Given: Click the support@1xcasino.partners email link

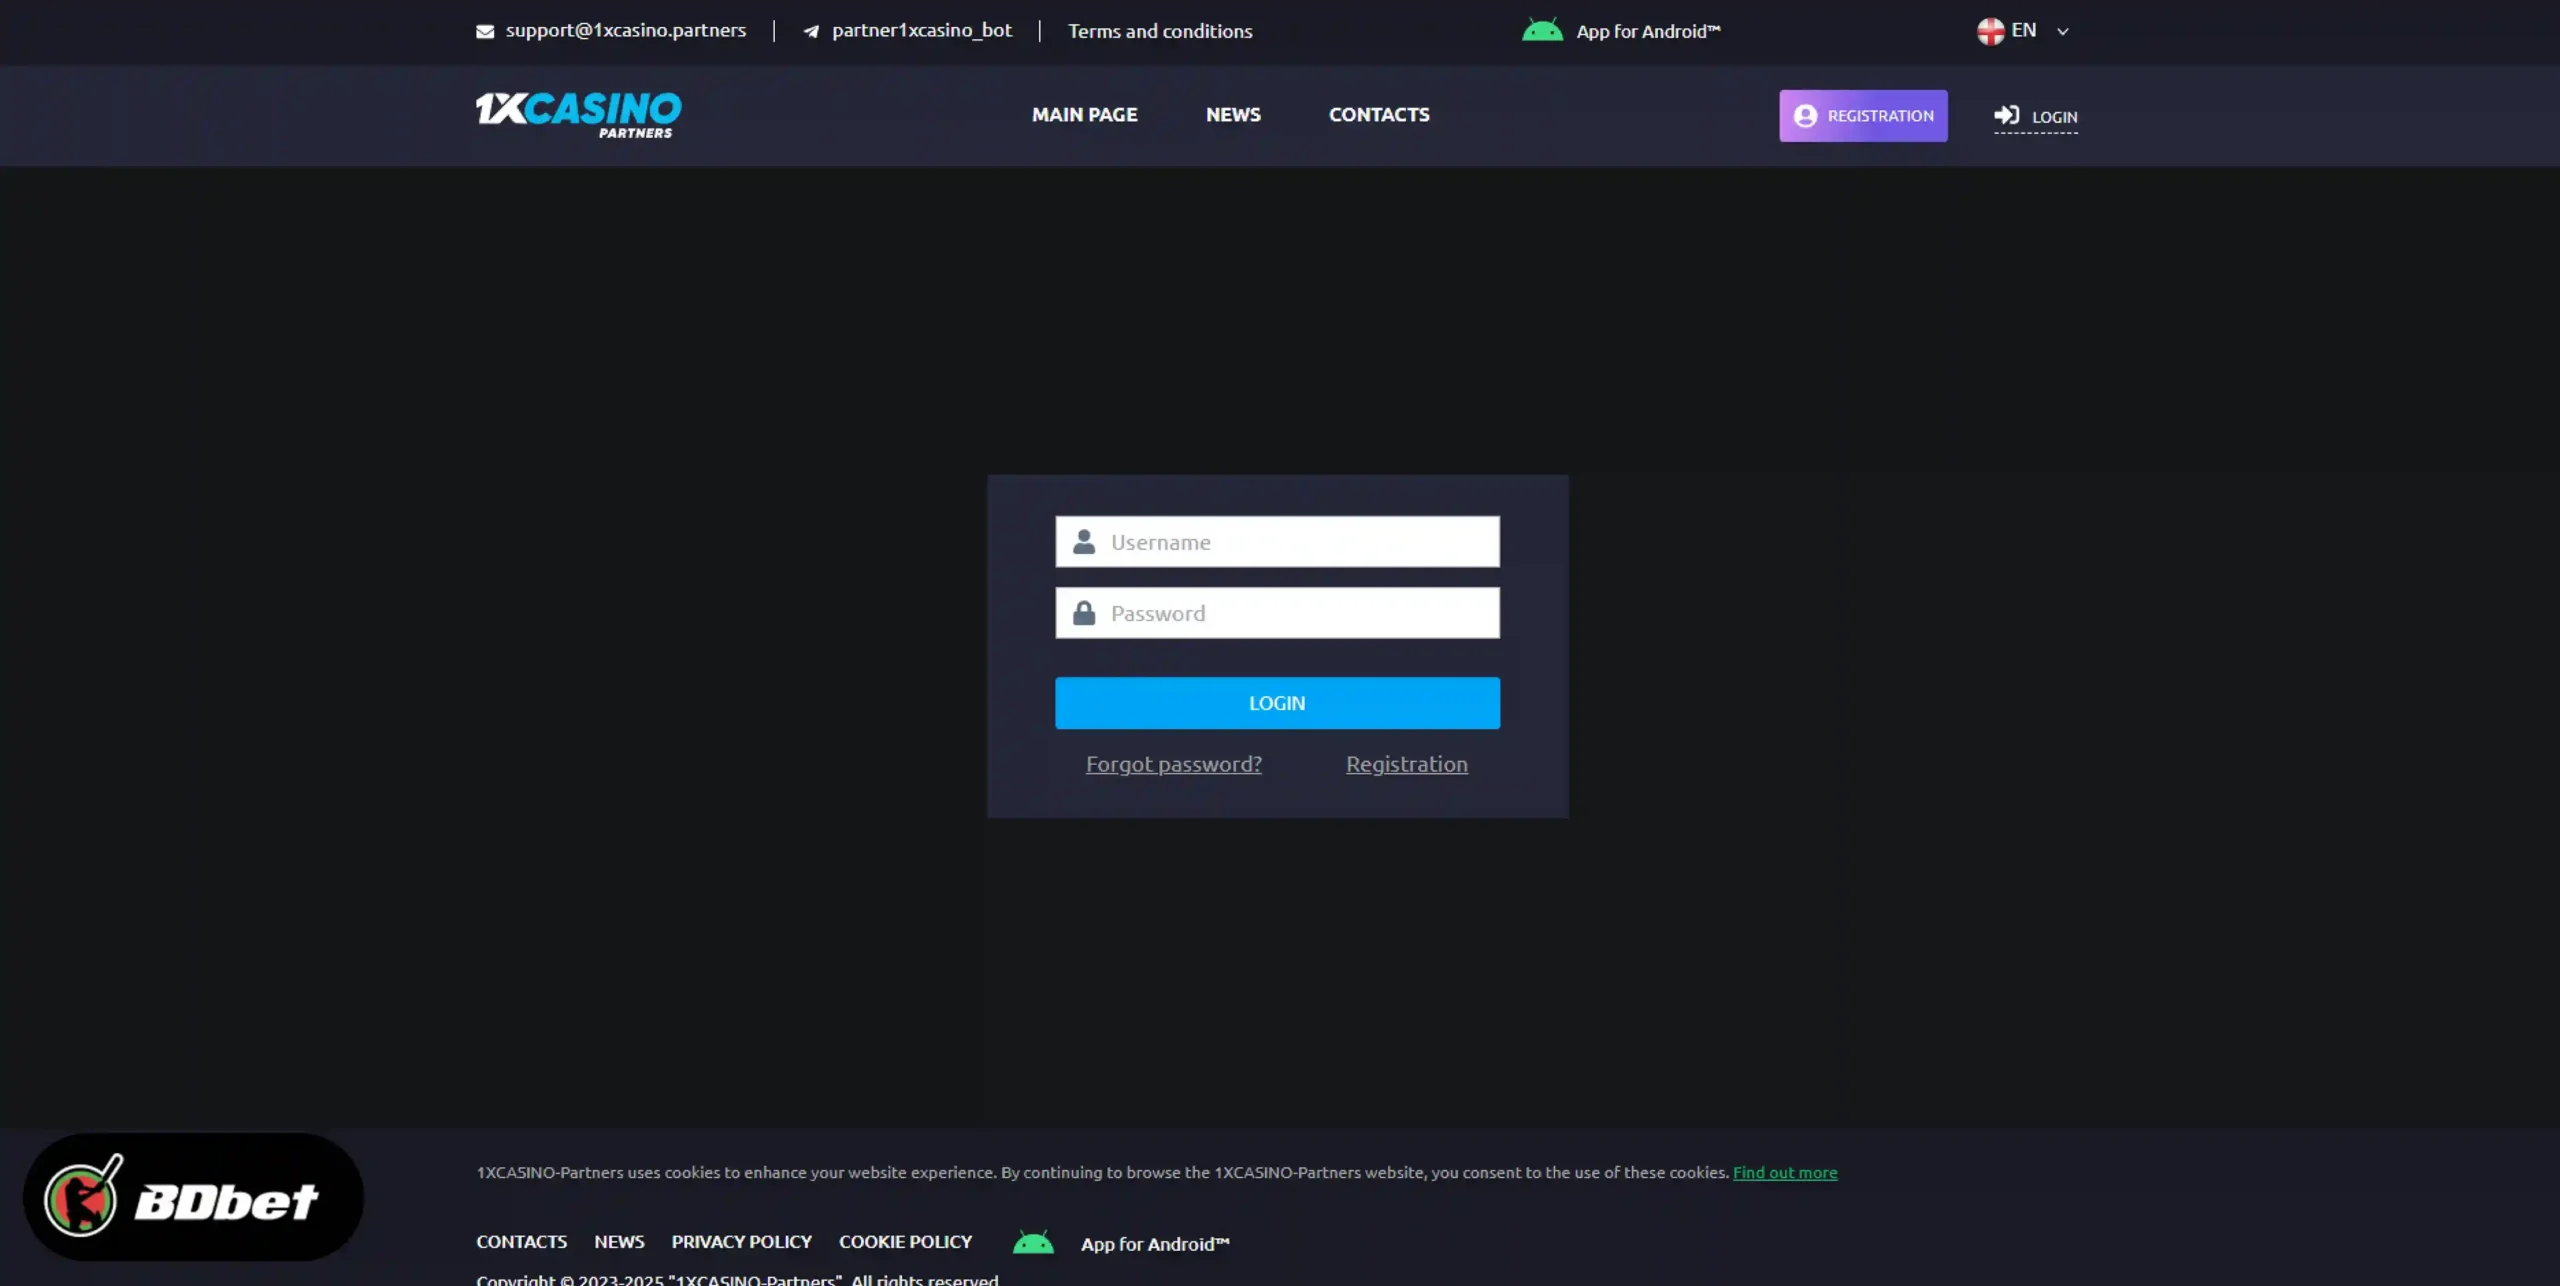Looking at the screenshot, I should [626, 30].
